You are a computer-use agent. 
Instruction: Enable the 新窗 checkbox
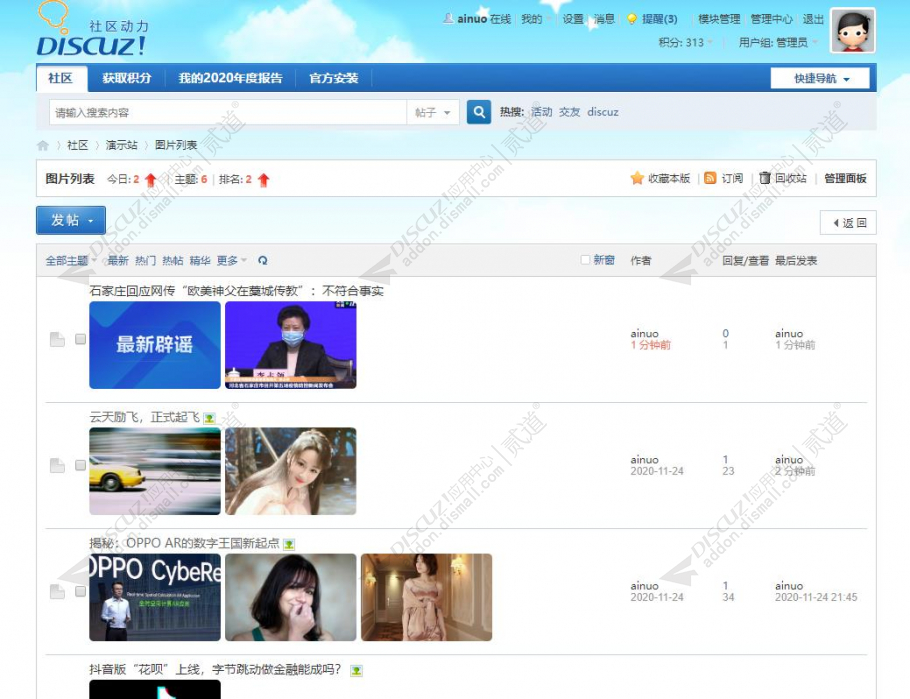pyautogui.click(x=586, y=260)
